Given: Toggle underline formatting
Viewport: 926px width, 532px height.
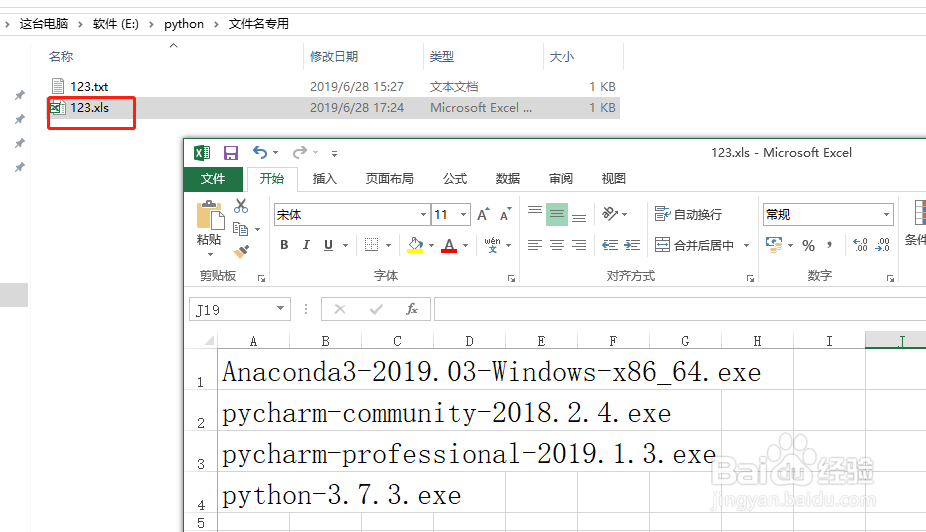Looking at the screenshot, I should tap(328, 245).
